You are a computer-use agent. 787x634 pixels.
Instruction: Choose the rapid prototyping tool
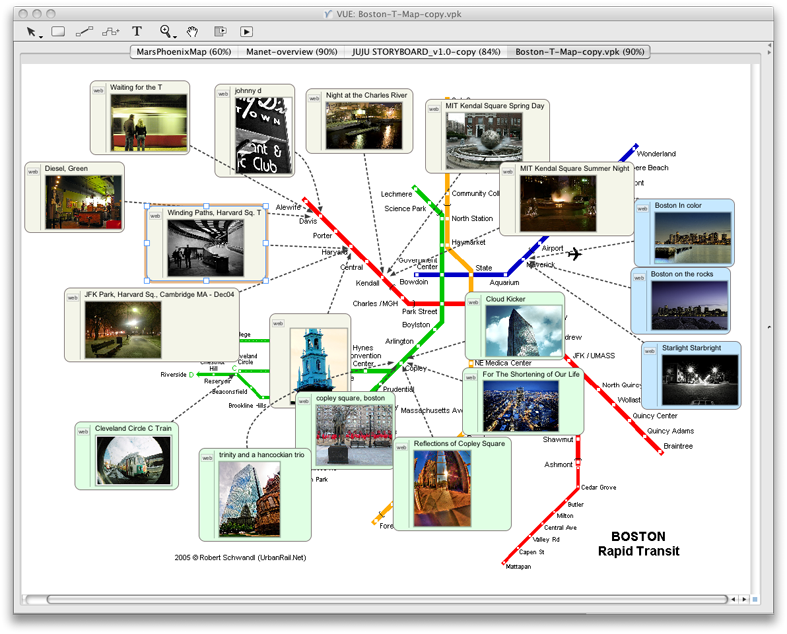(x=111, y=32)
